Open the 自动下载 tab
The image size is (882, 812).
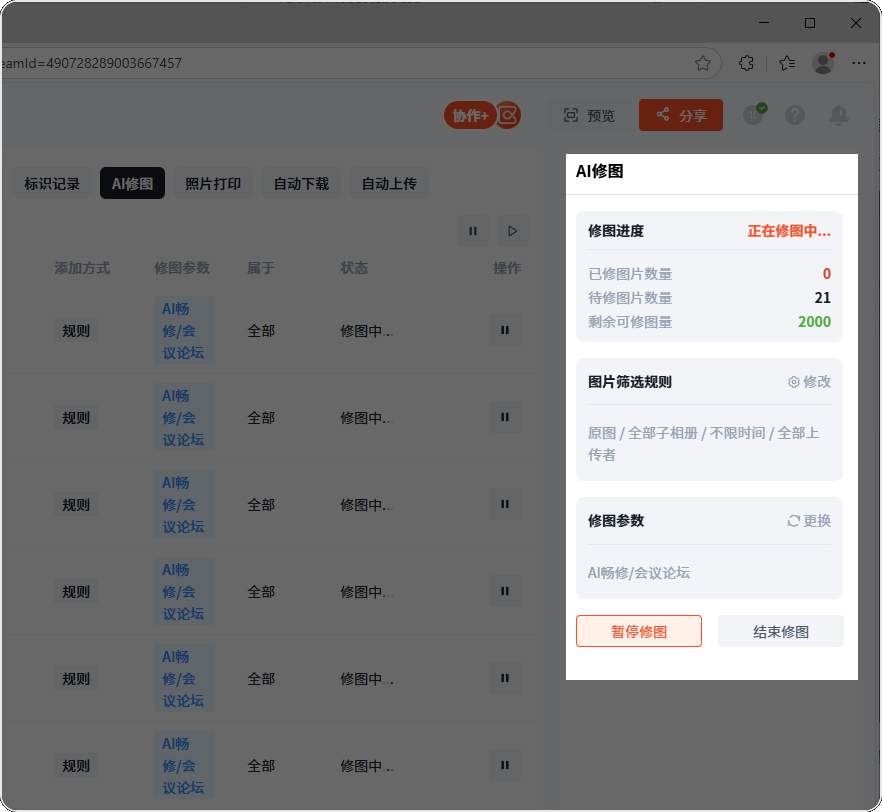click(x=301, y=184)
